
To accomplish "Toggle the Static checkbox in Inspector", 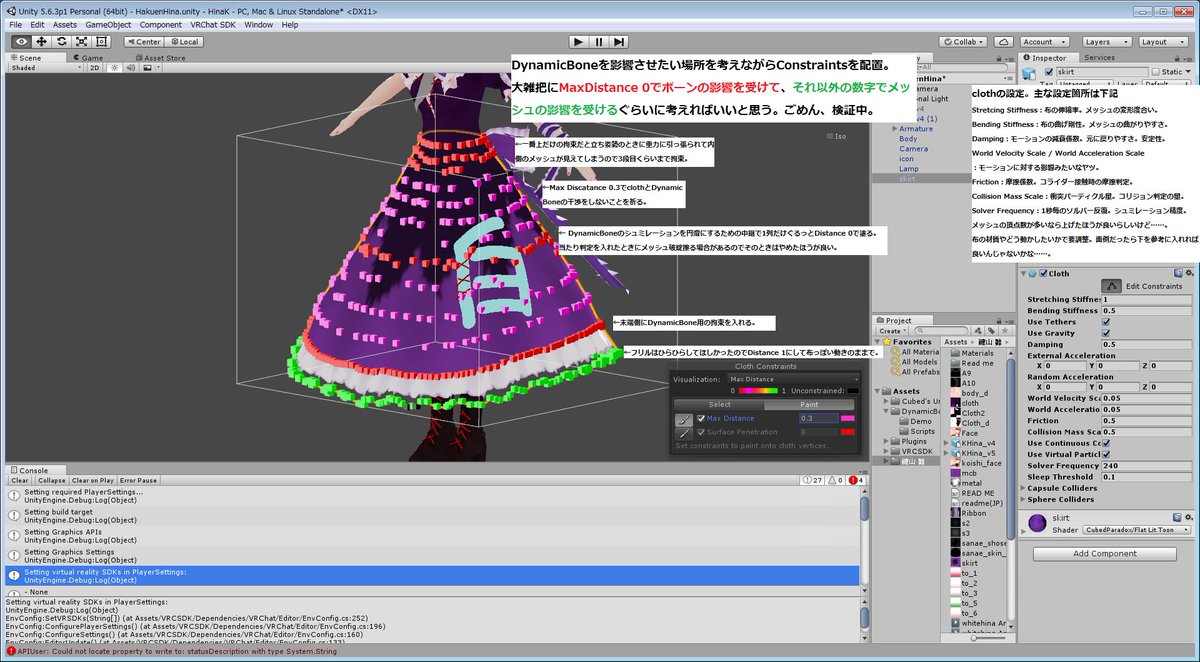I will pyautogui.click(x=1156, y=72).
